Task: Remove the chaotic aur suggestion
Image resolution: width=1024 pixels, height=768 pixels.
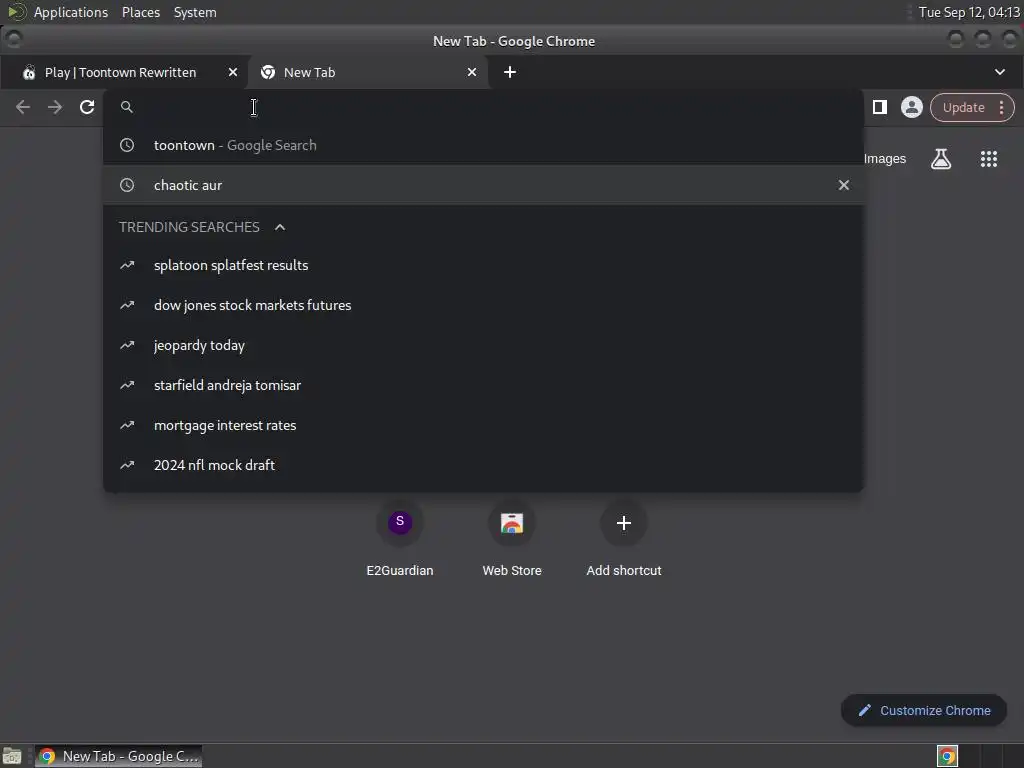Action: coord(844,185)
